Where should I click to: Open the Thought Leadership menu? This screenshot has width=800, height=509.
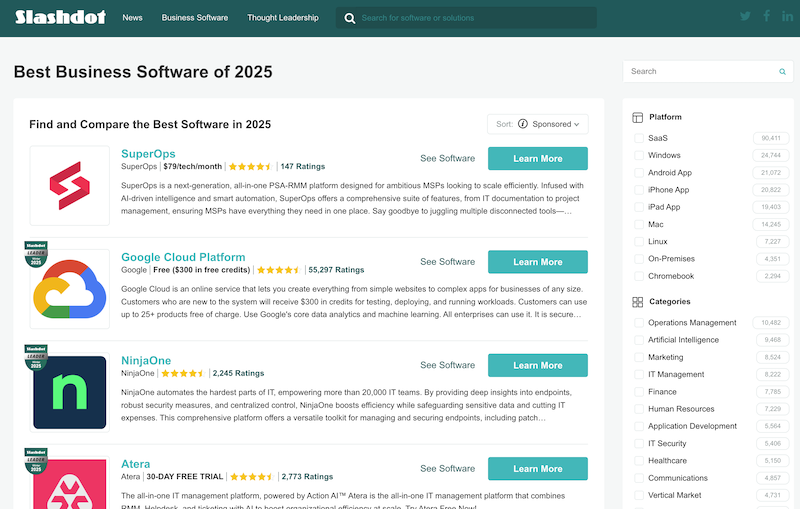pos(283,18)
